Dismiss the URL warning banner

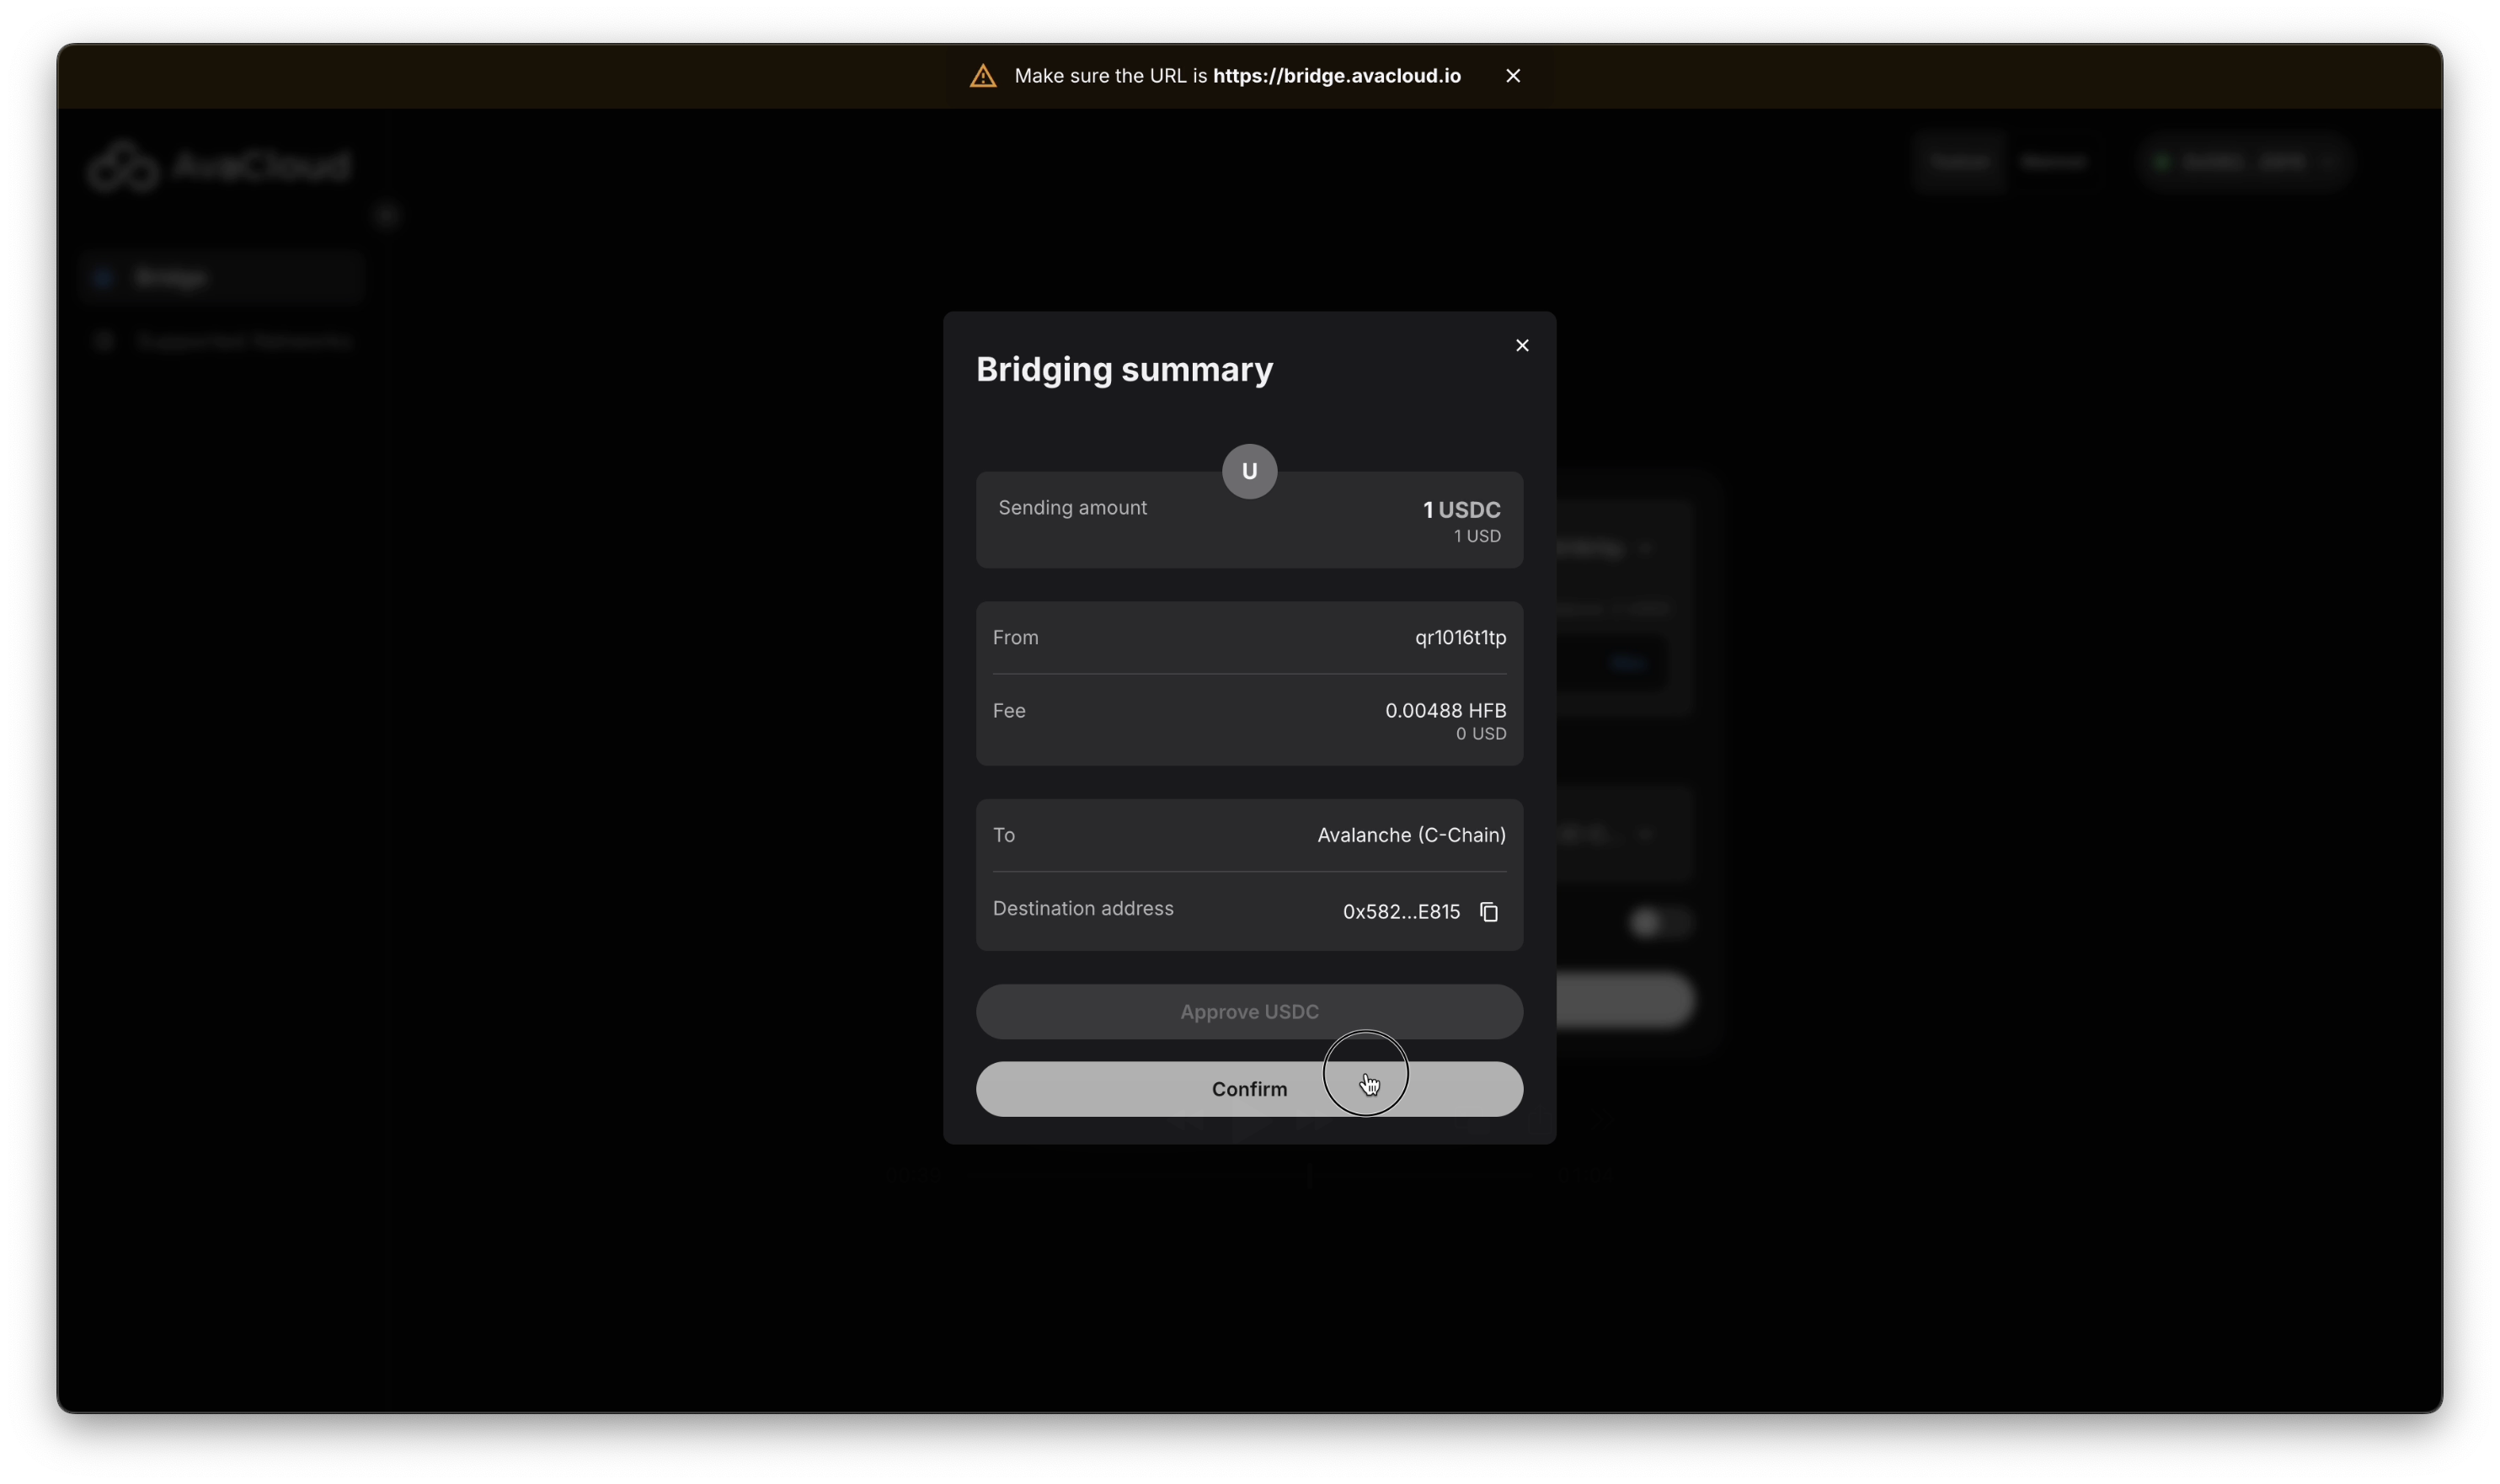coord(1513,76)
